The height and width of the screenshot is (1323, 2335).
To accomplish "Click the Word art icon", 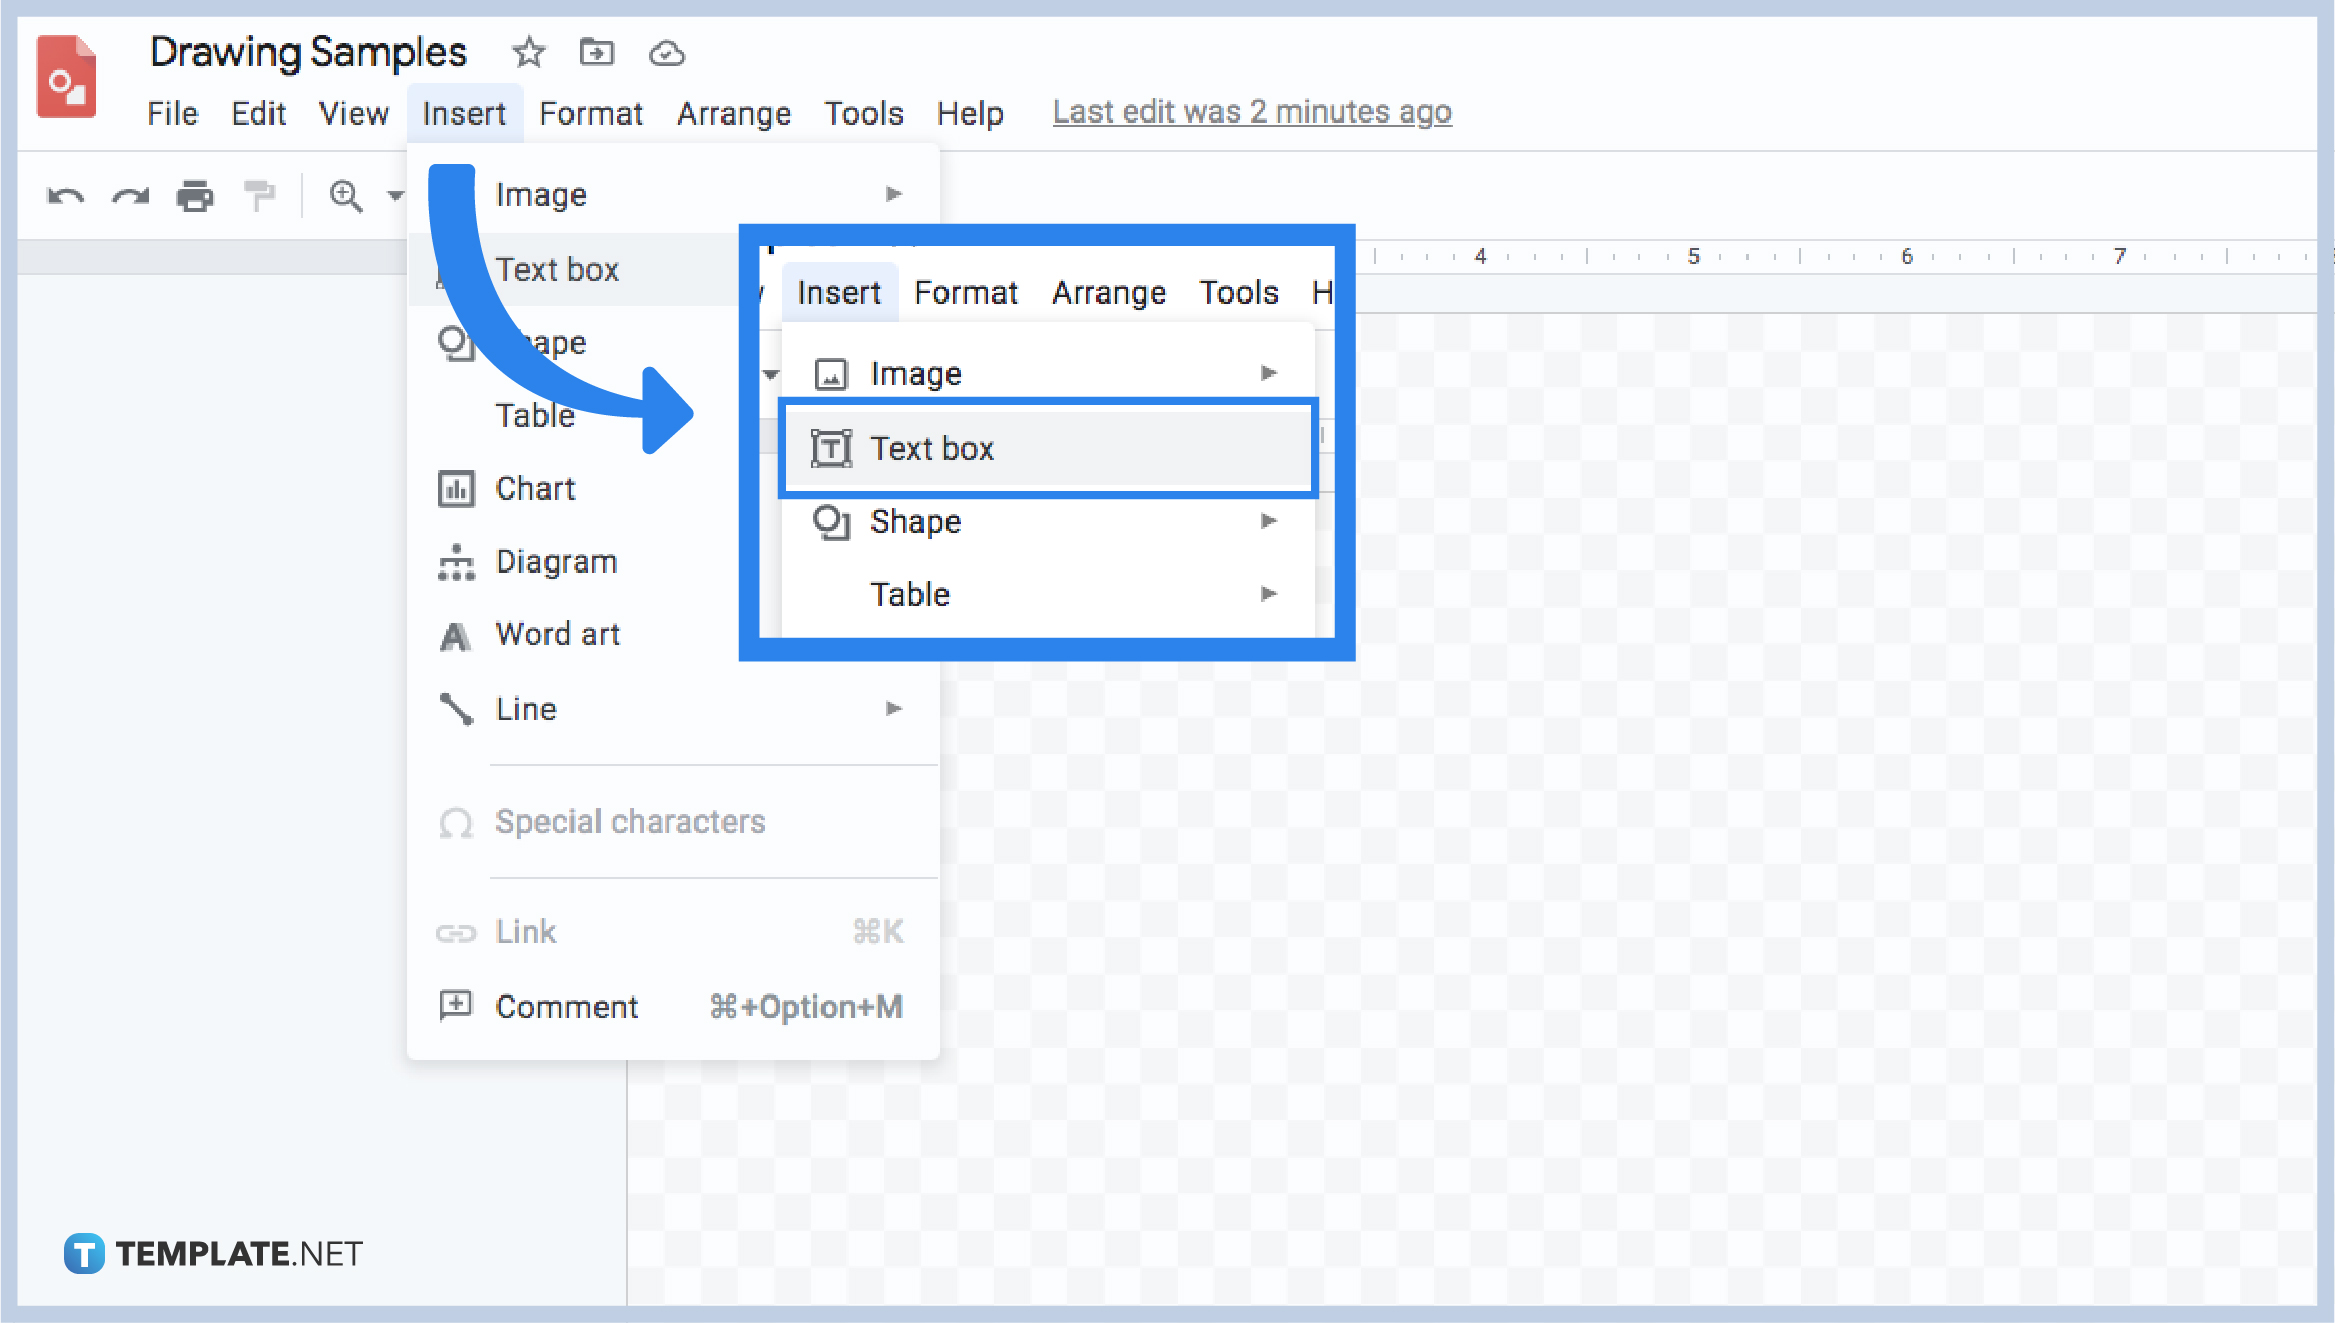I will [x=456, y=634].
